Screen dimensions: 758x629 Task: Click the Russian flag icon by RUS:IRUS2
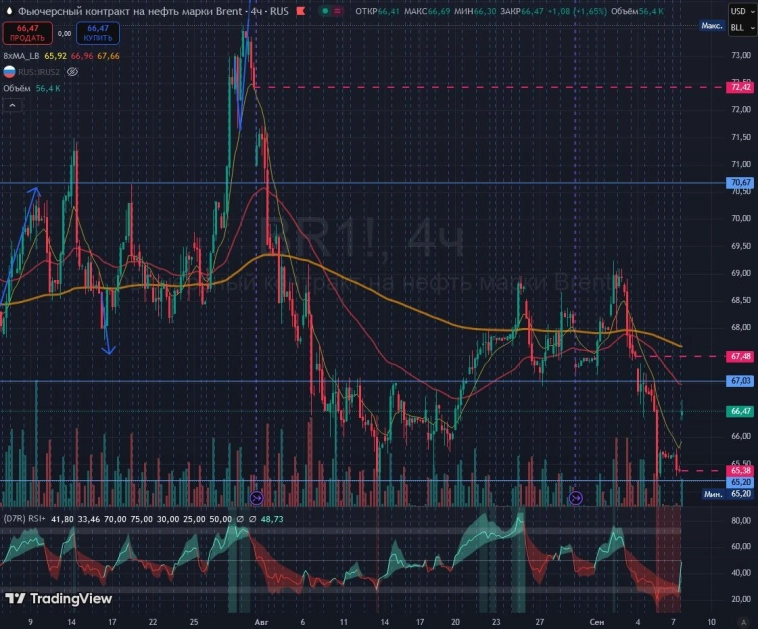[x=9, y=72]
